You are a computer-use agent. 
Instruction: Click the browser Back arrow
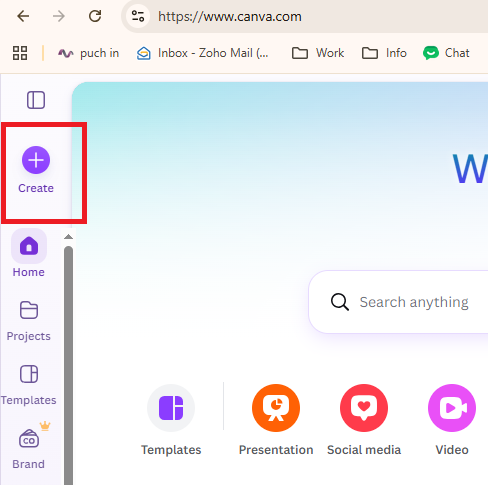click(23, 16)
